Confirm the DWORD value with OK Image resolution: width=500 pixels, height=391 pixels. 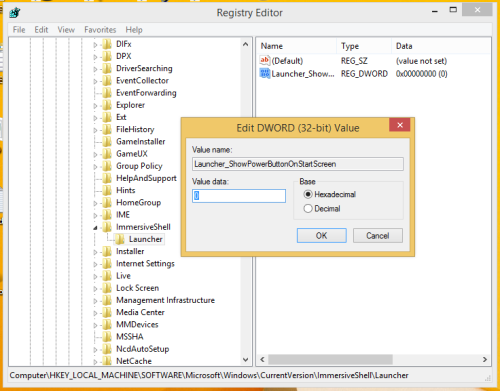coord(322,236)
